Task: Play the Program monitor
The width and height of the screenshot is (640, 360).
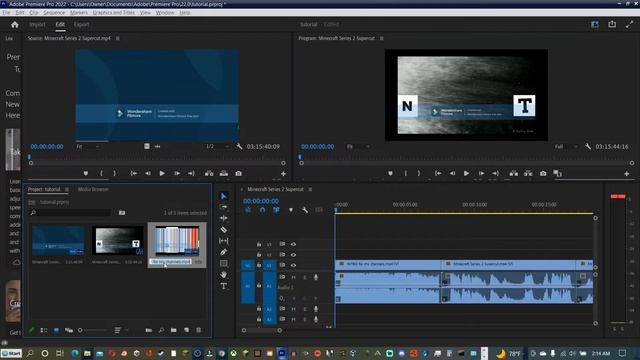Action: (x=466, y=173)
